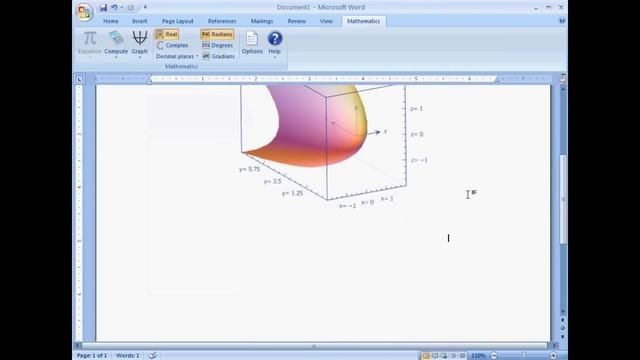Image resolution: width=640 pixels, height=360 pixels.
Task: Click the proofing check status icon
Action: click(153, 356)
